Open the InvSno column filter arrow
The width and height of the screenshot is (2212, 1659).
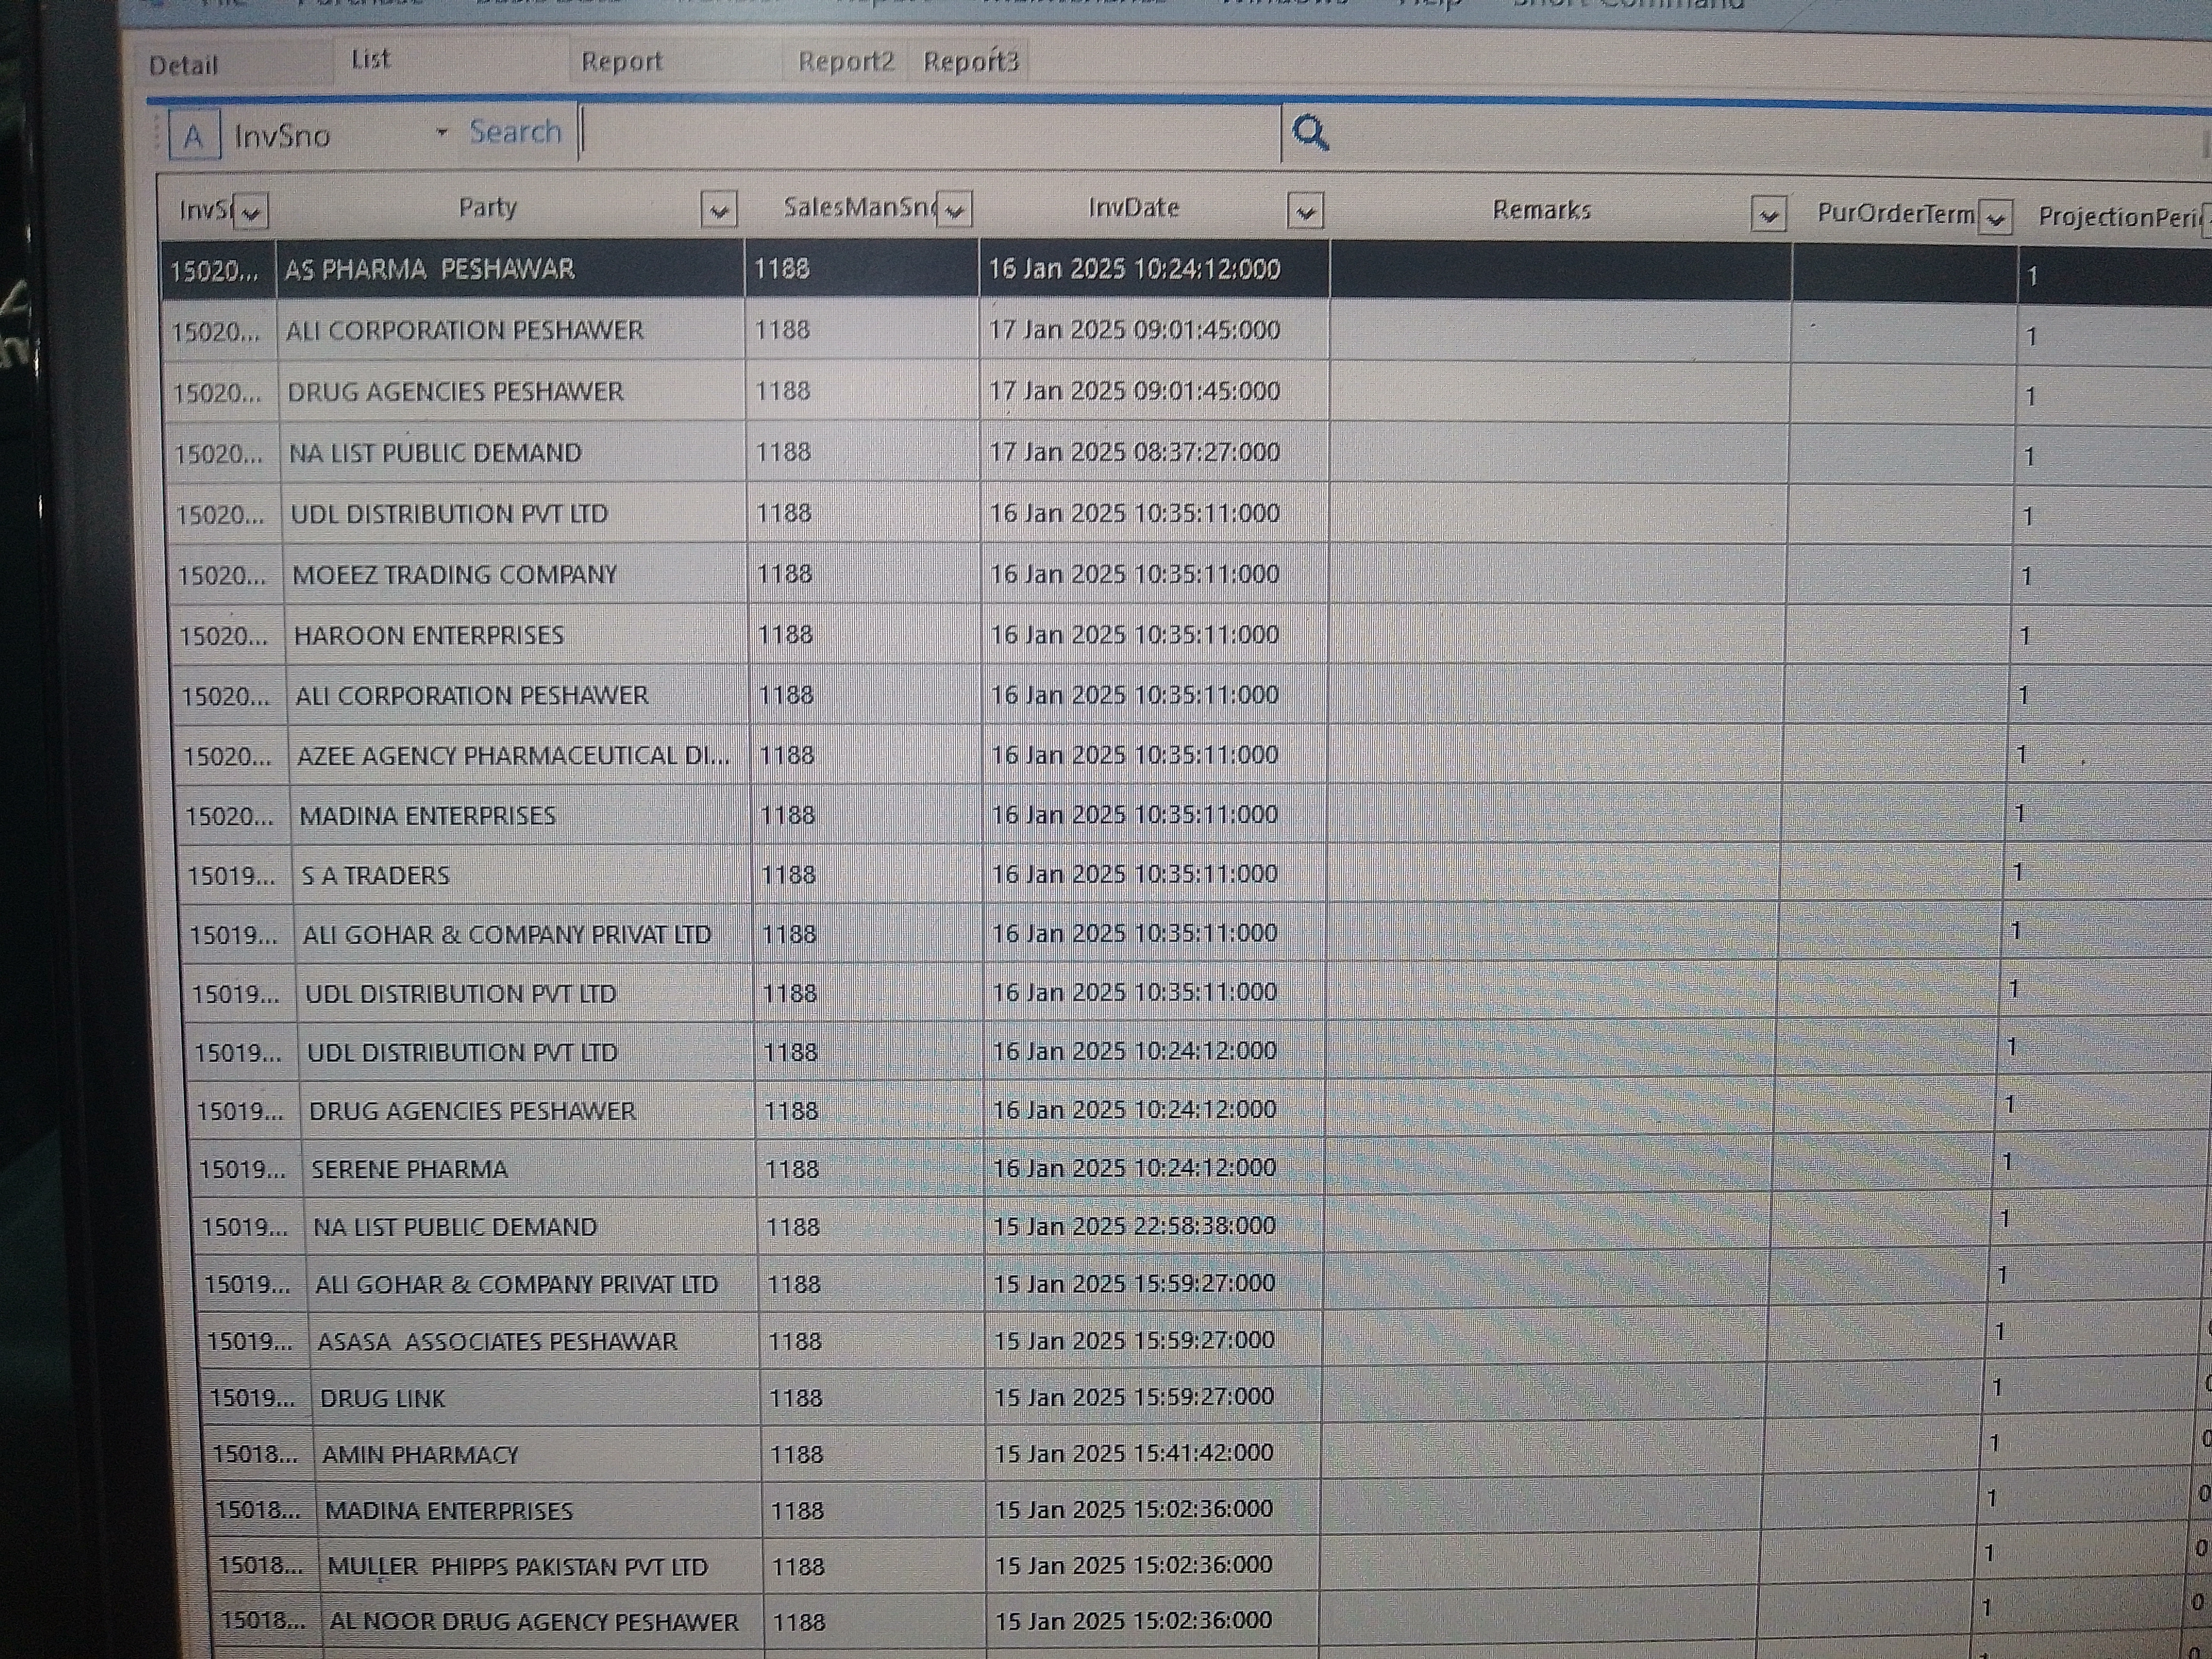click(x=251, y=212)
